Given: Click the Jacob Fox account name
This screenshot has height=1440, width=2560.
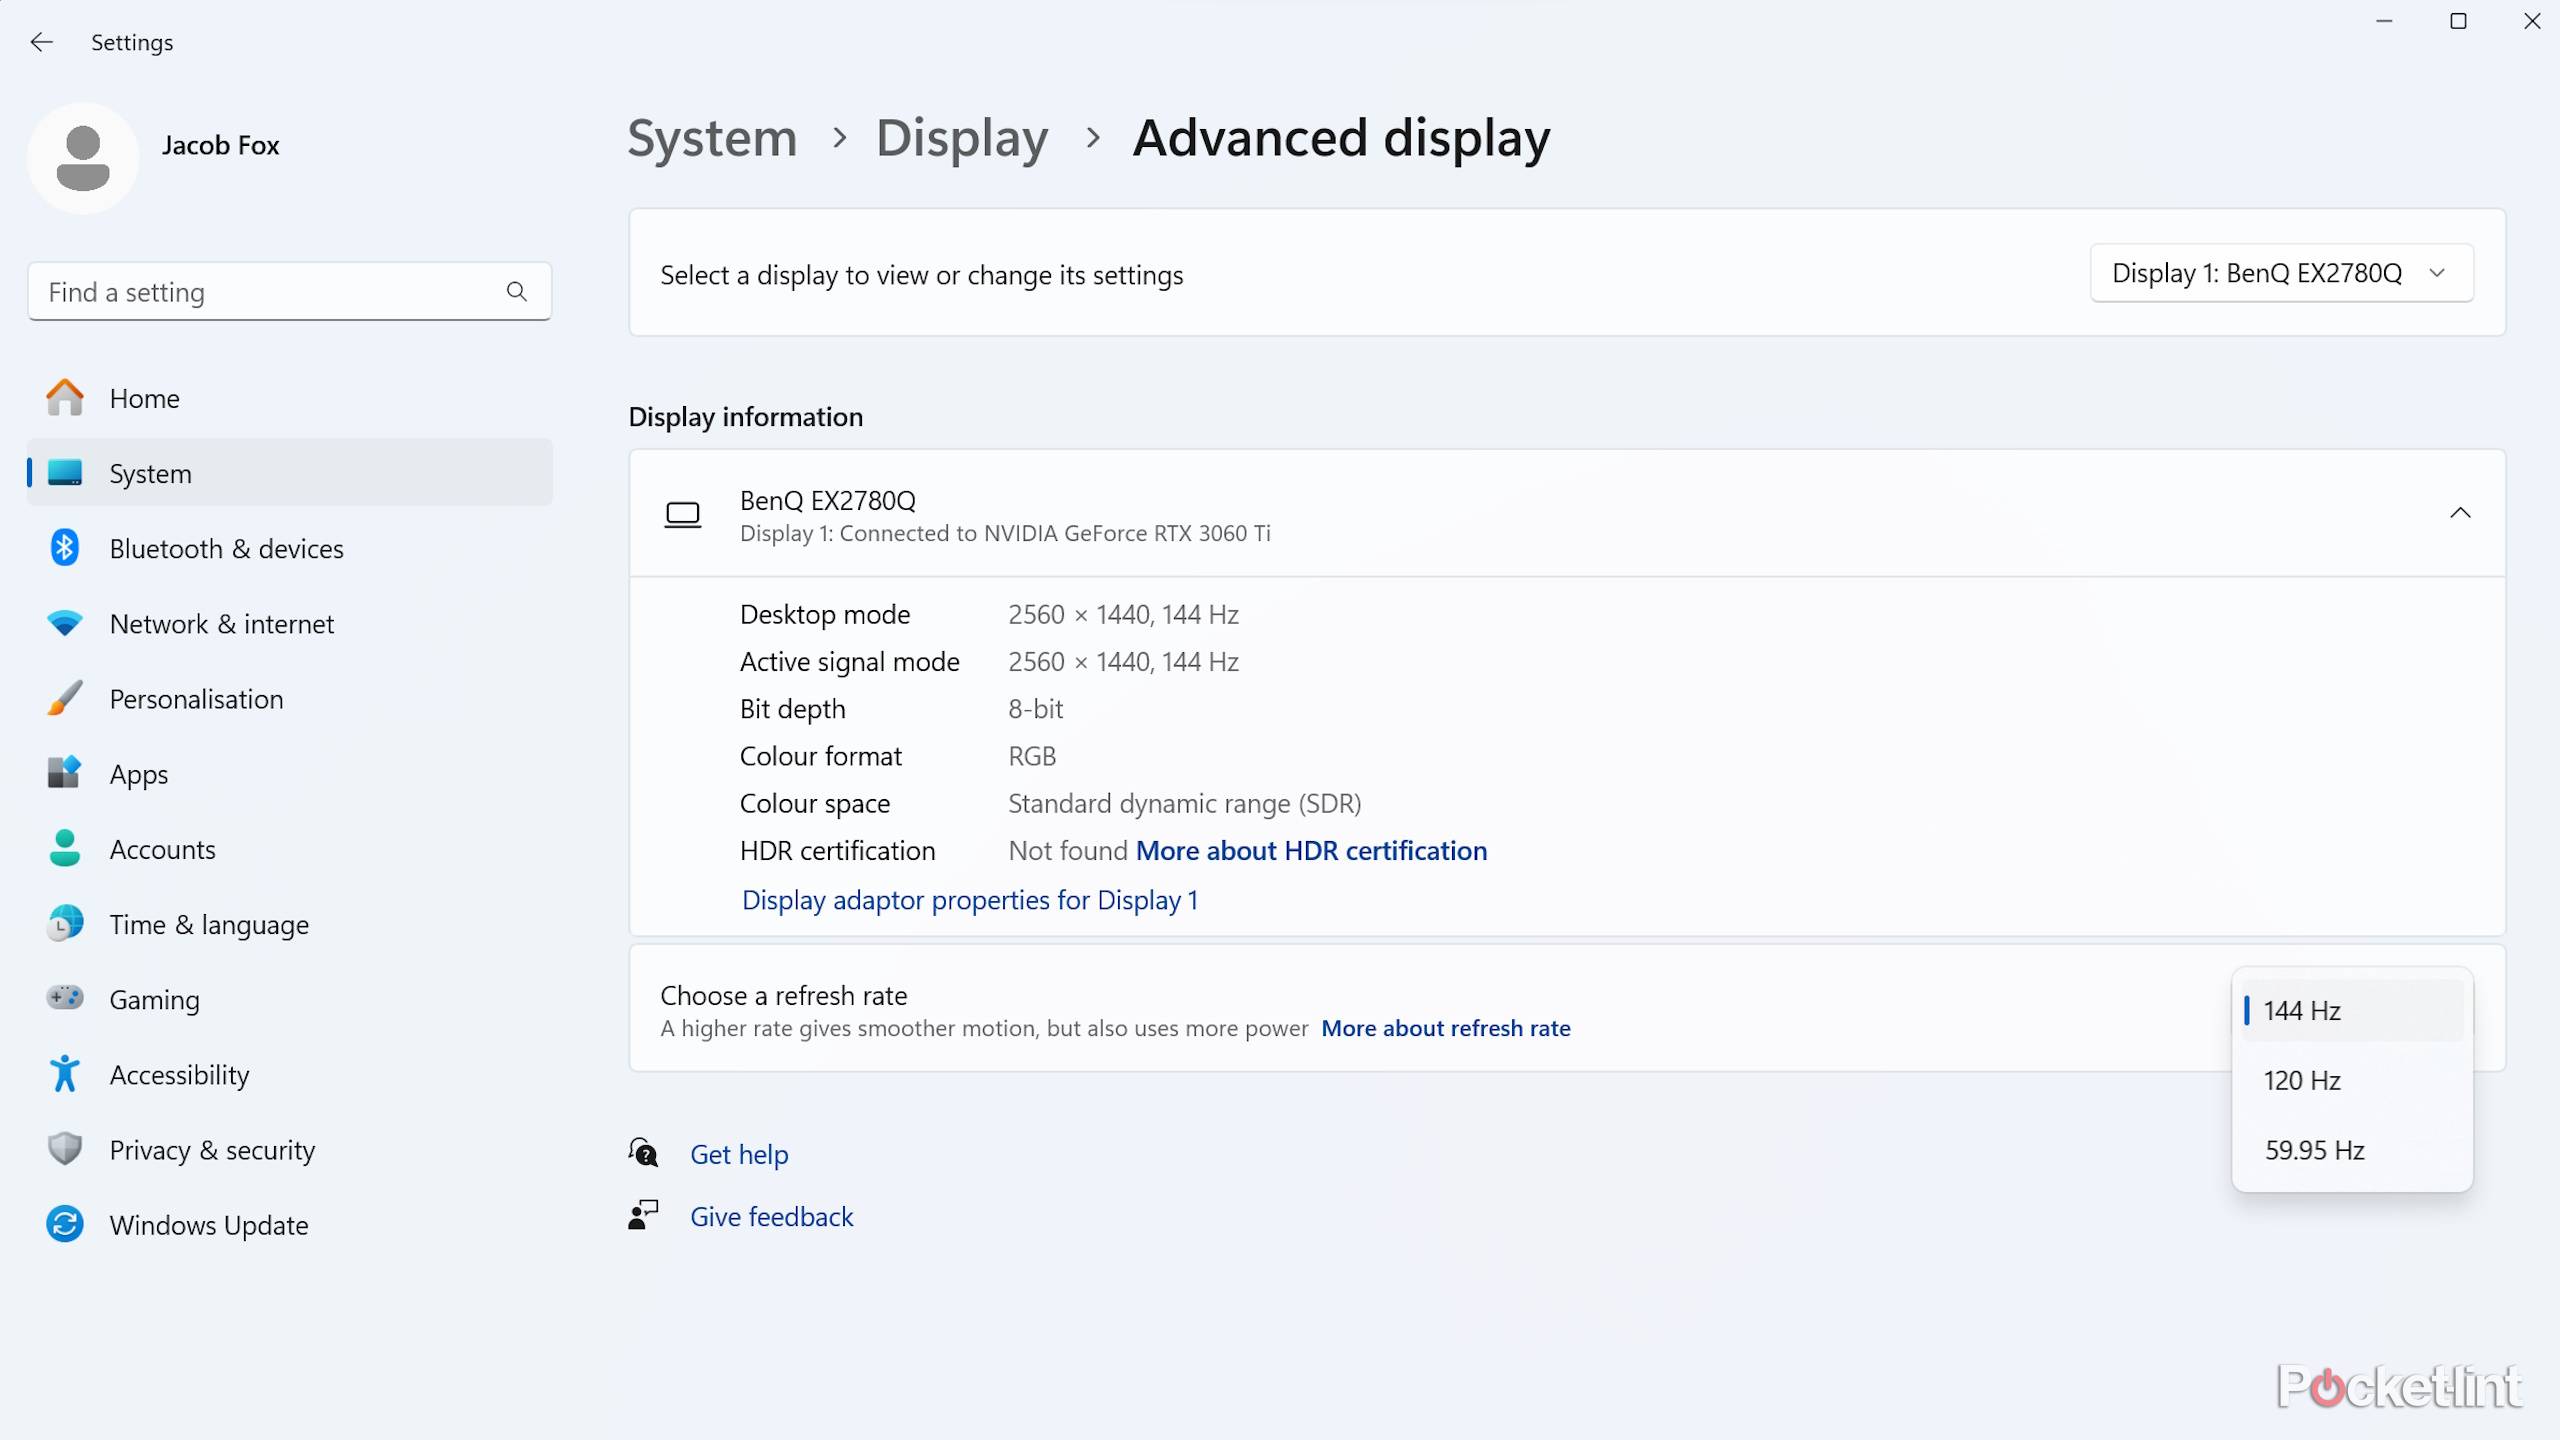Looking at the screenshot, I should pyautogui.click(x=220, y=145).
